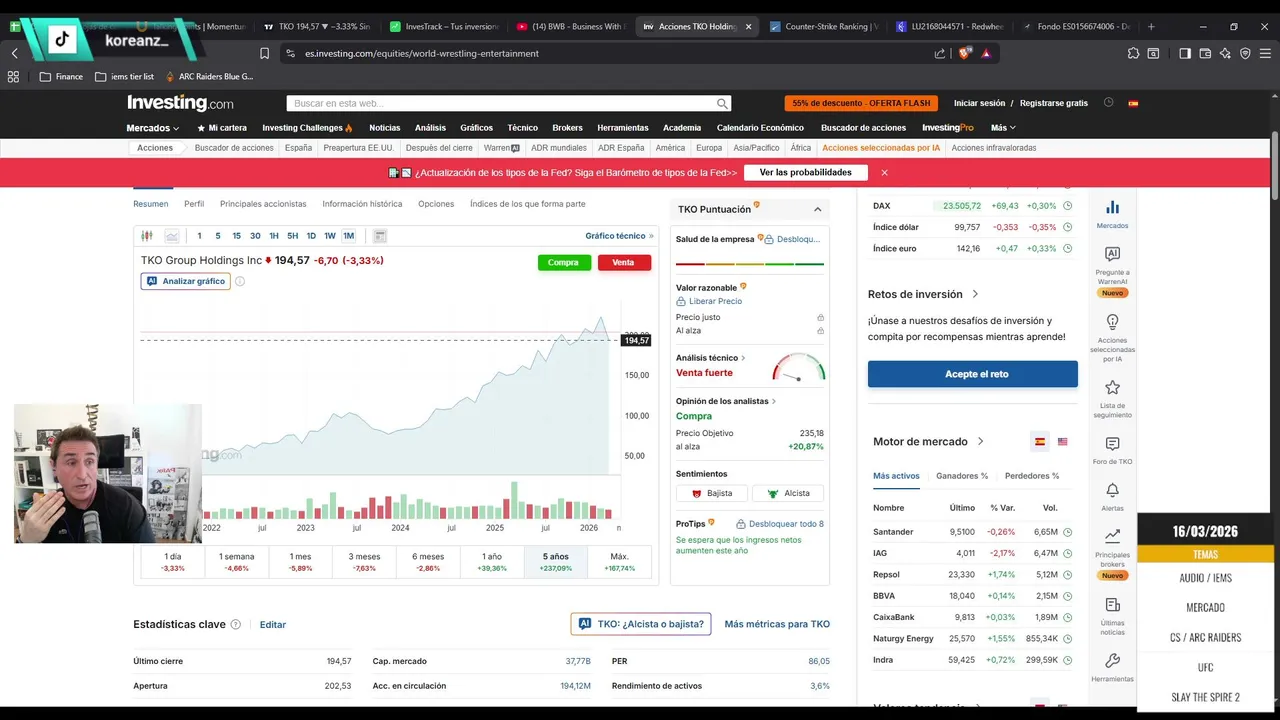Expand Retos de inversión arrow
This screenshot has width=1280, height=720.
coord(975,294)
